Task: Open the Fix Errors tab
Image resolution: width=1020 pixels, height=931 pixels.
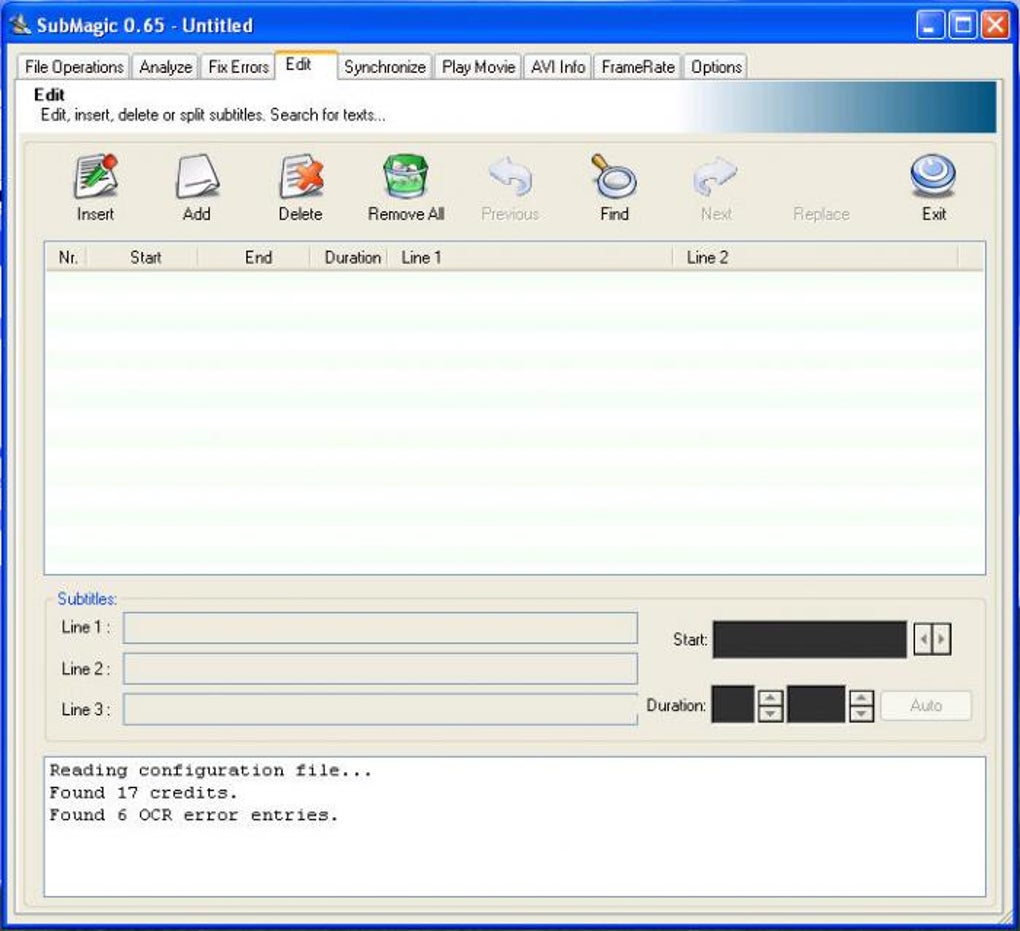Action: [238, 66]
